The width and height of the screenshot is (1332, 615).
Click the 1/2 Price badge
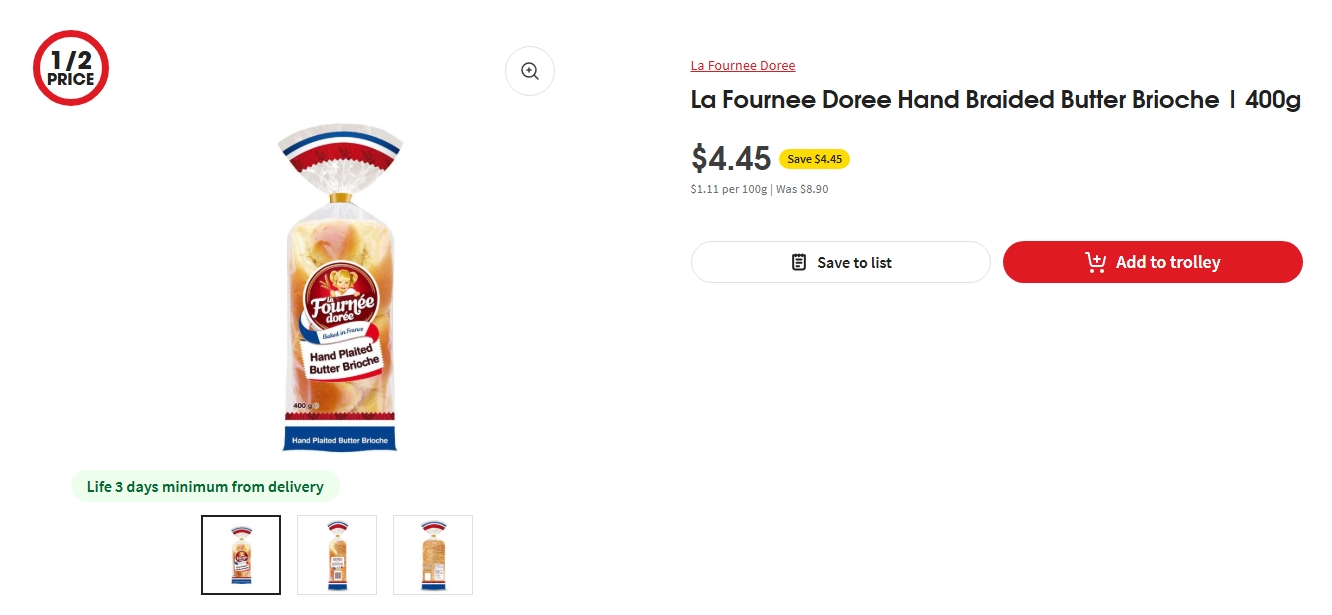(x=70, y=68)
